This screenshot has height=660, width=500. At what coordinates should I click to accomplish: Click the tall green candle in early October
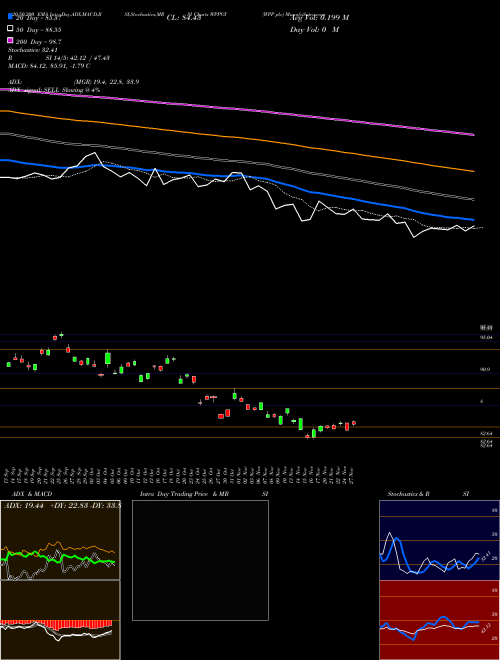[108, 358]
